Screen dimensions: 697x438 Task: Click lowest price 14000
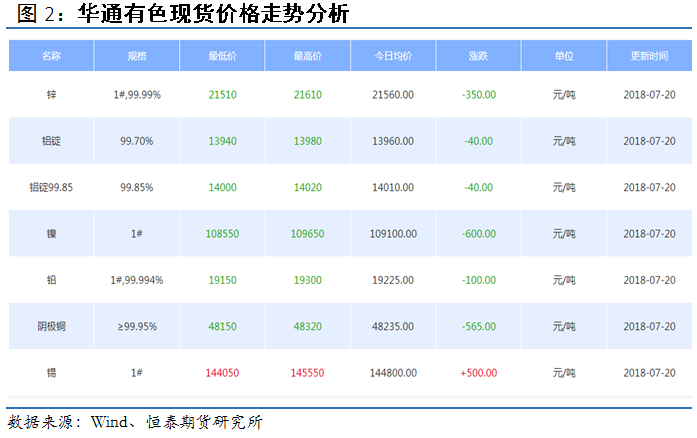[223, 187]
